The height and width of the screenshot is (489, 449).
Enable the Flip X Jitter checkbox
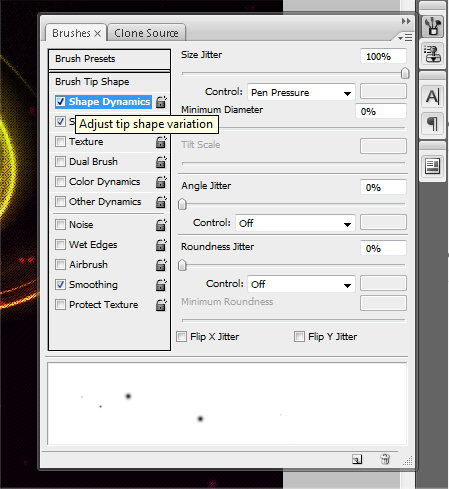pyautogui.click(x=181, y=336)
